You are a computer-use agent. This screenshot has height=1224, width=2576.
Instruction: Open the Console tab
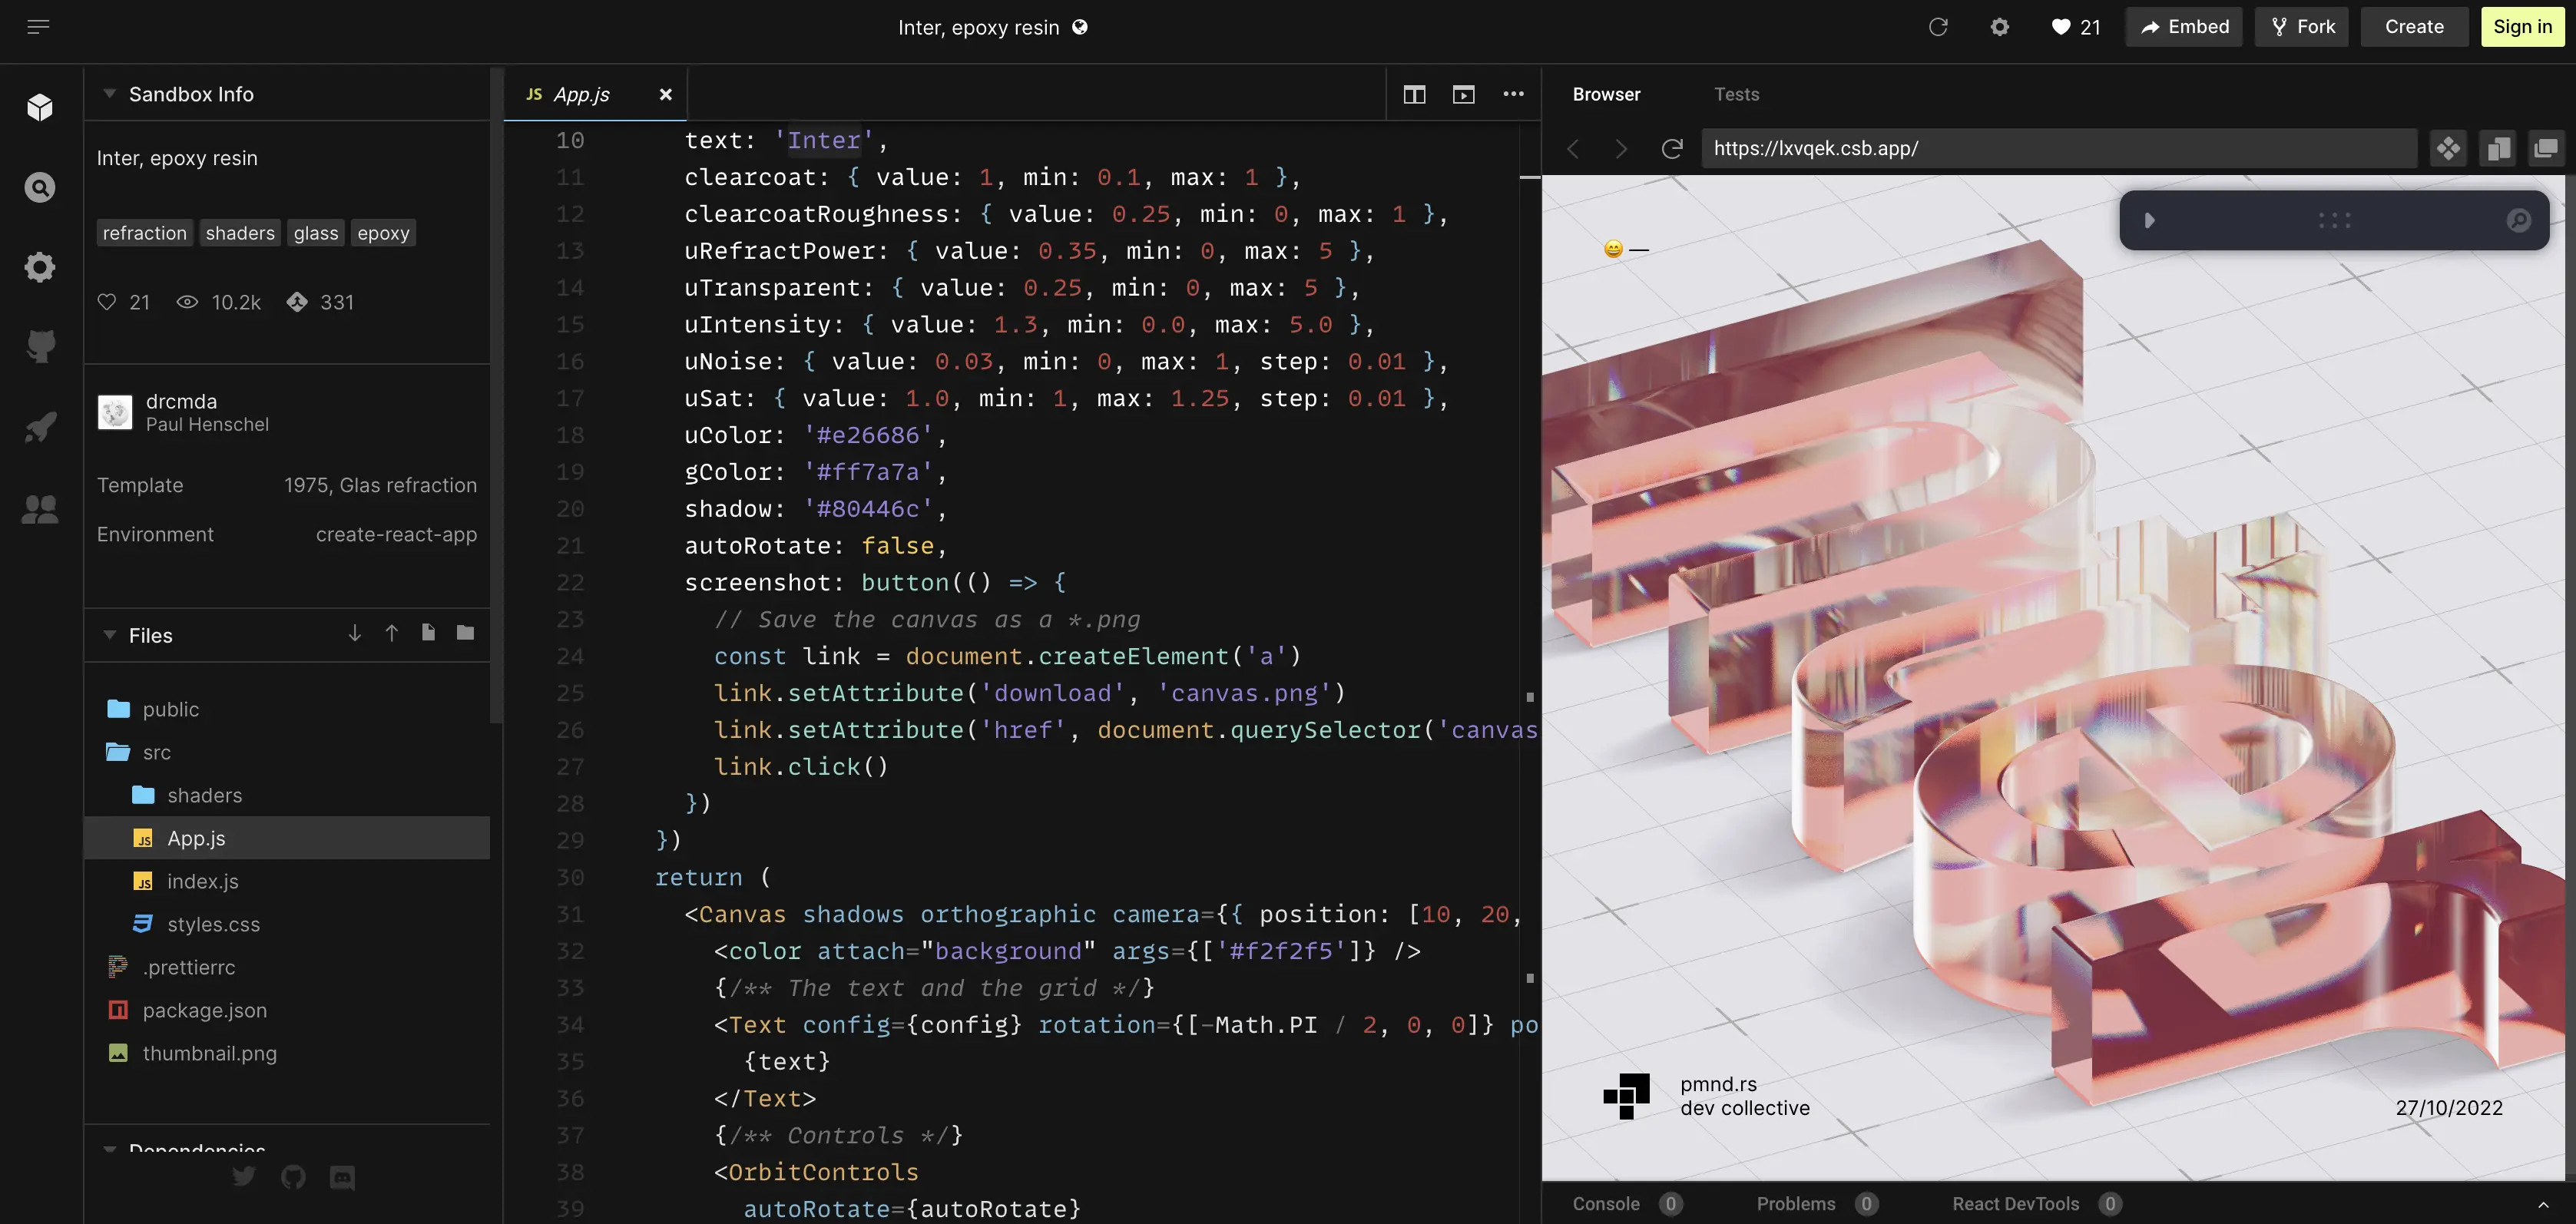pyautogui.click(x=1605, y=1204)
